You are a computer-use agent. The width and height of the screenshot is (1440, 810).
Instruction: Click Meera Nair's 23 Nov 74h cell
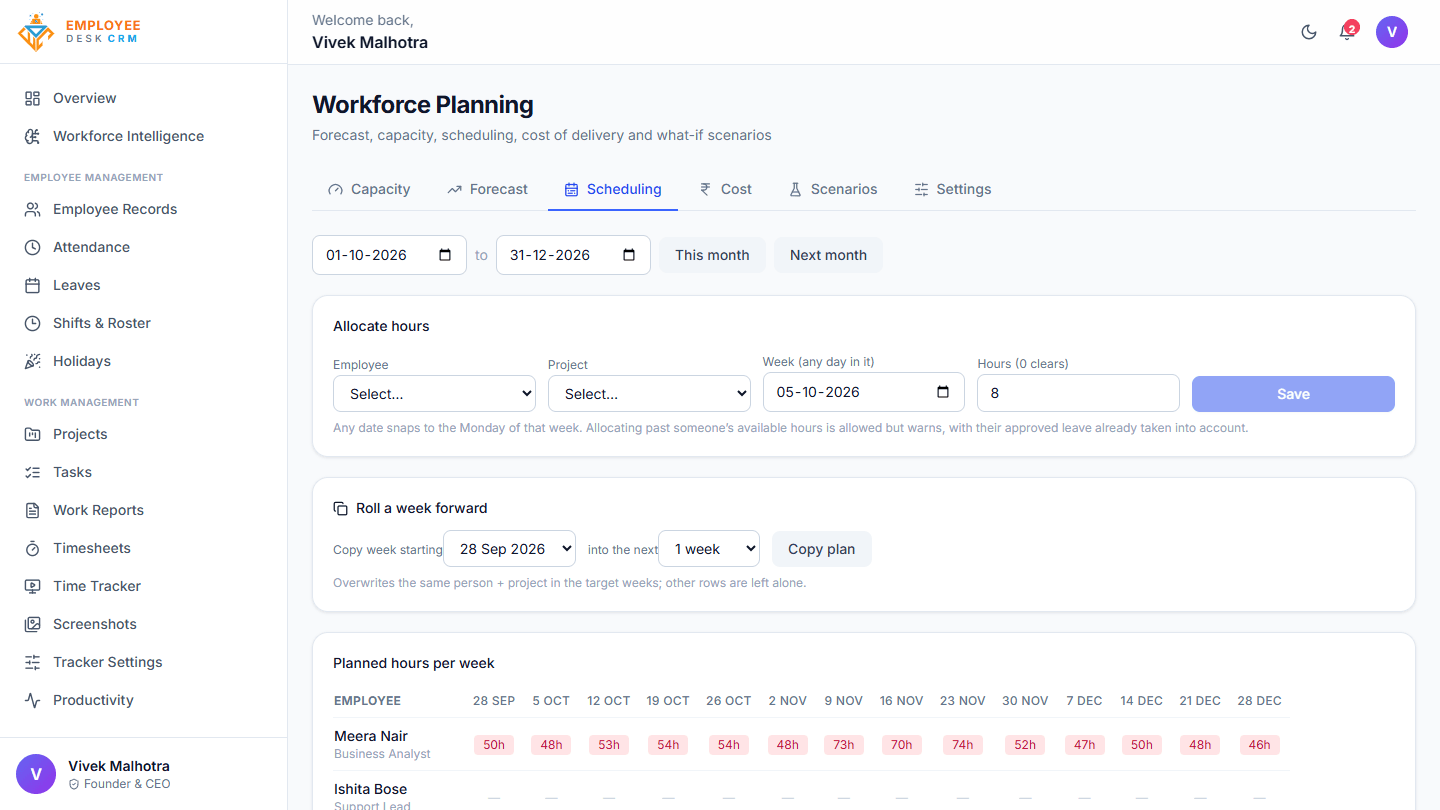click(963, 745)
